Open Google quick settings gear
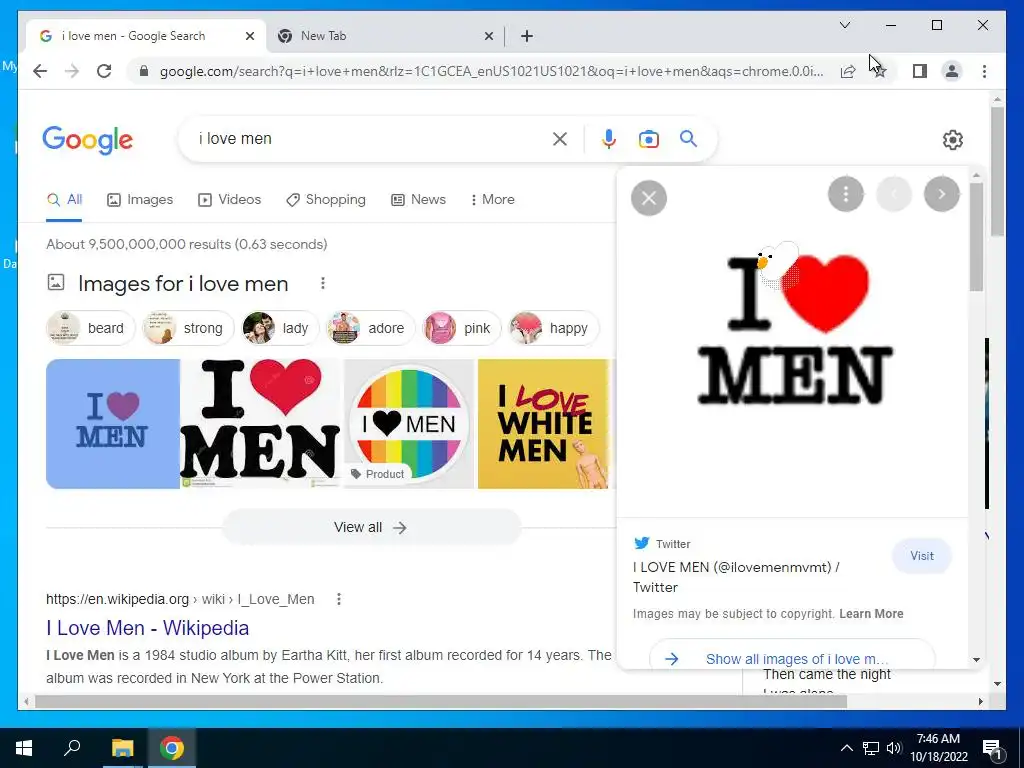 [x=953, y=140]
